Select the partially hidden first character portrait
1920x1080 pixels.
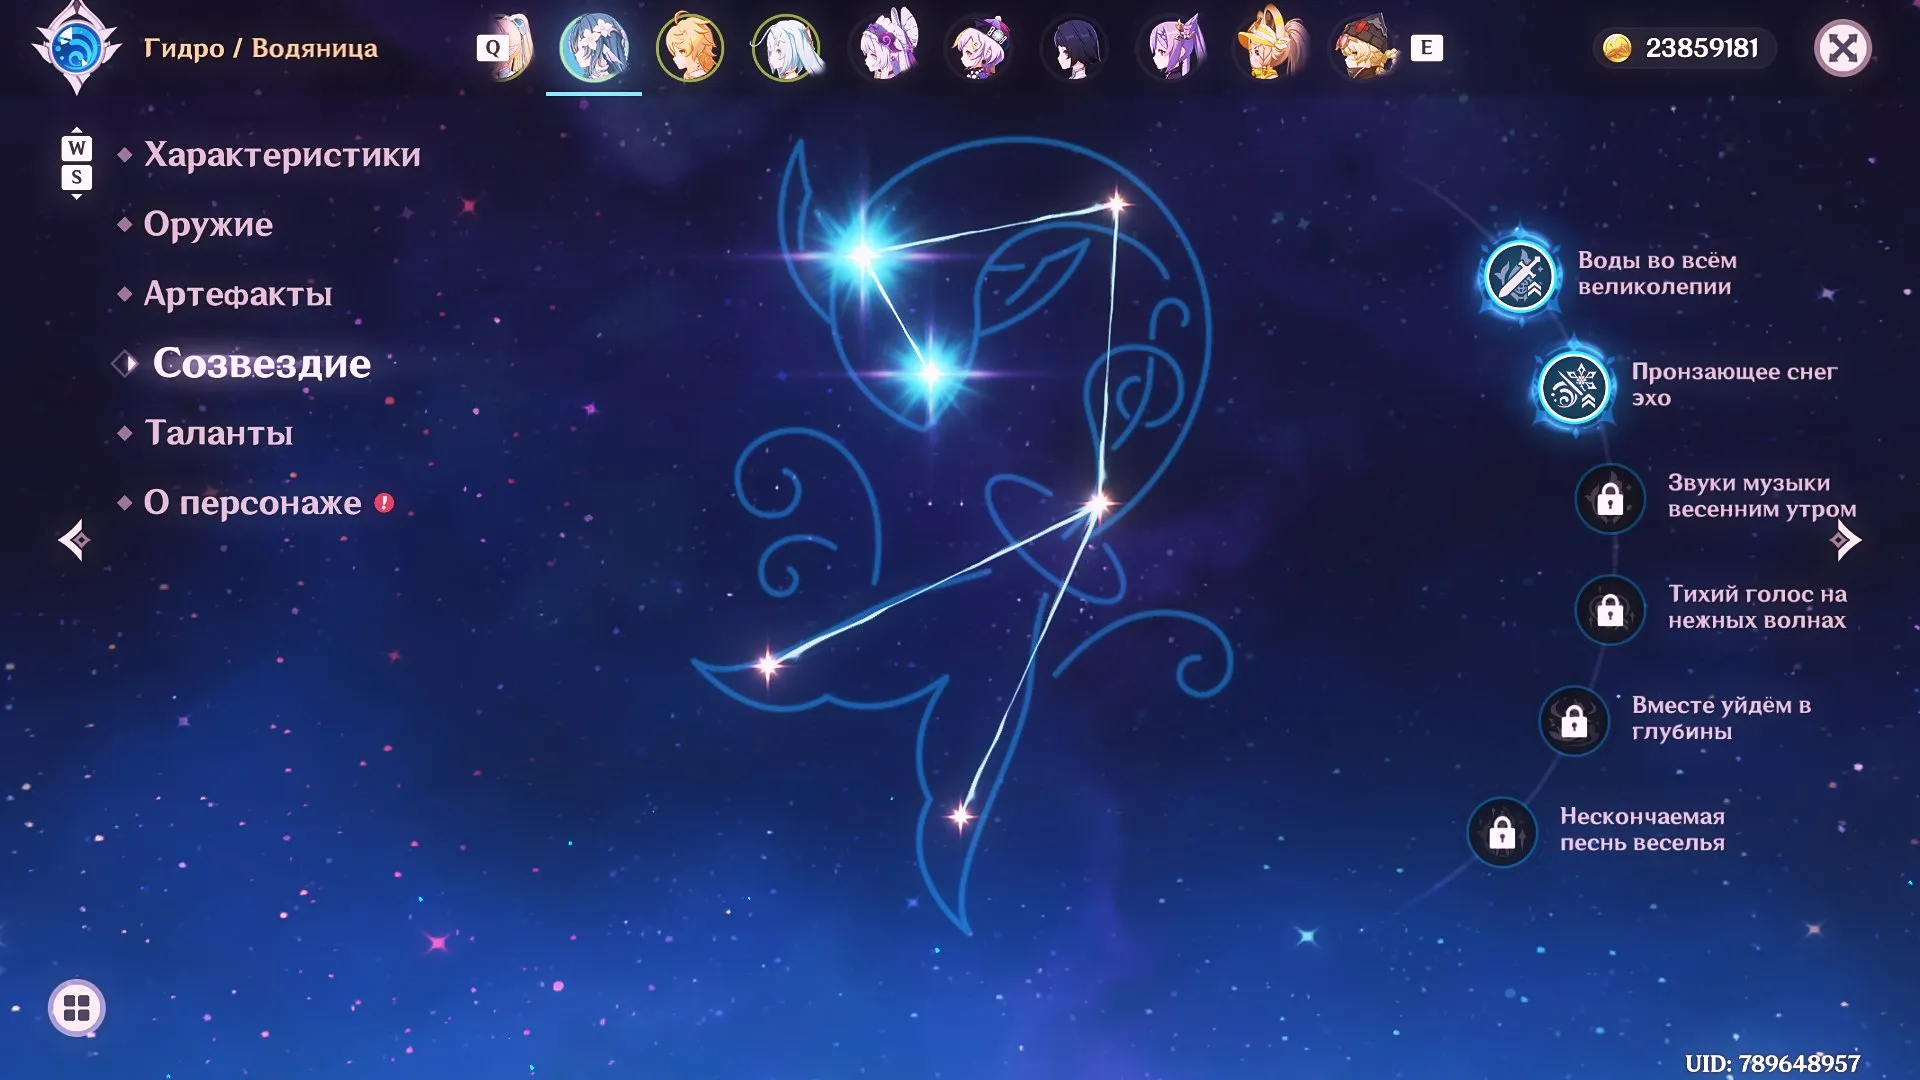tap(518, 47)
